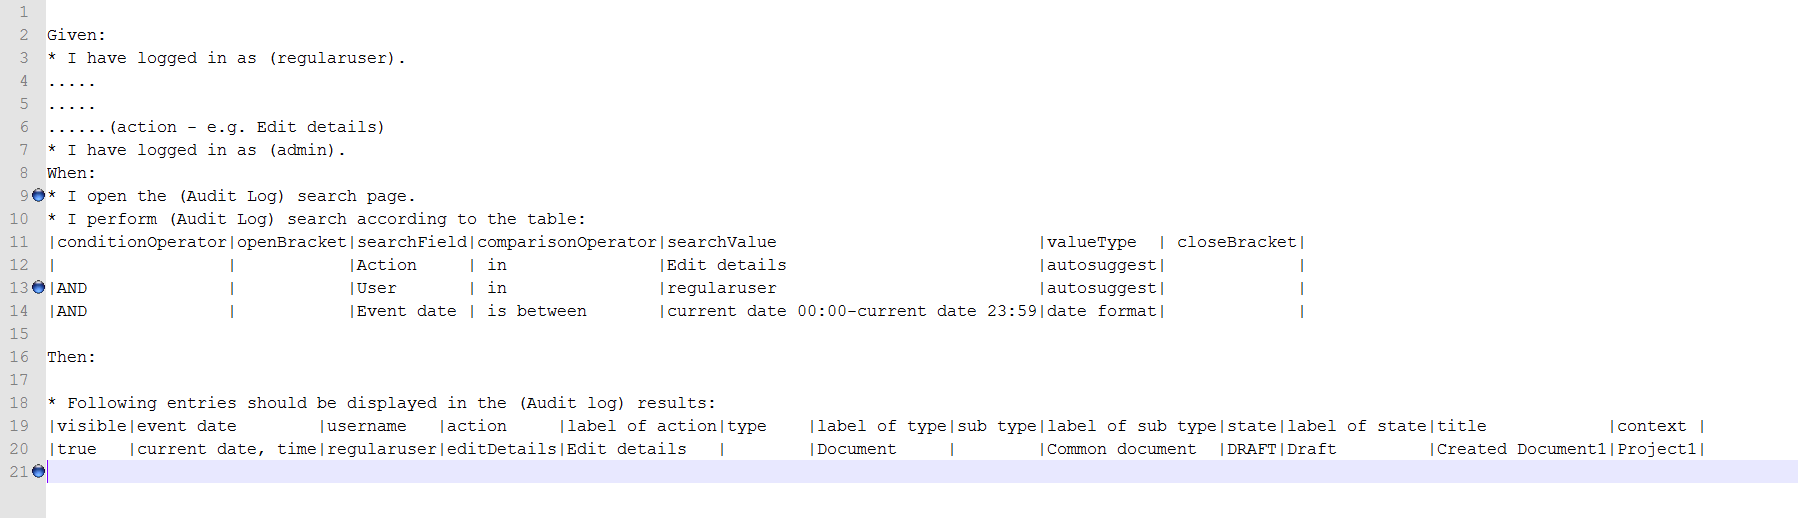Click '(regularuser)' in the login step
The width and height of the screenshot is (1798, 518).
(x=332, y=58)
